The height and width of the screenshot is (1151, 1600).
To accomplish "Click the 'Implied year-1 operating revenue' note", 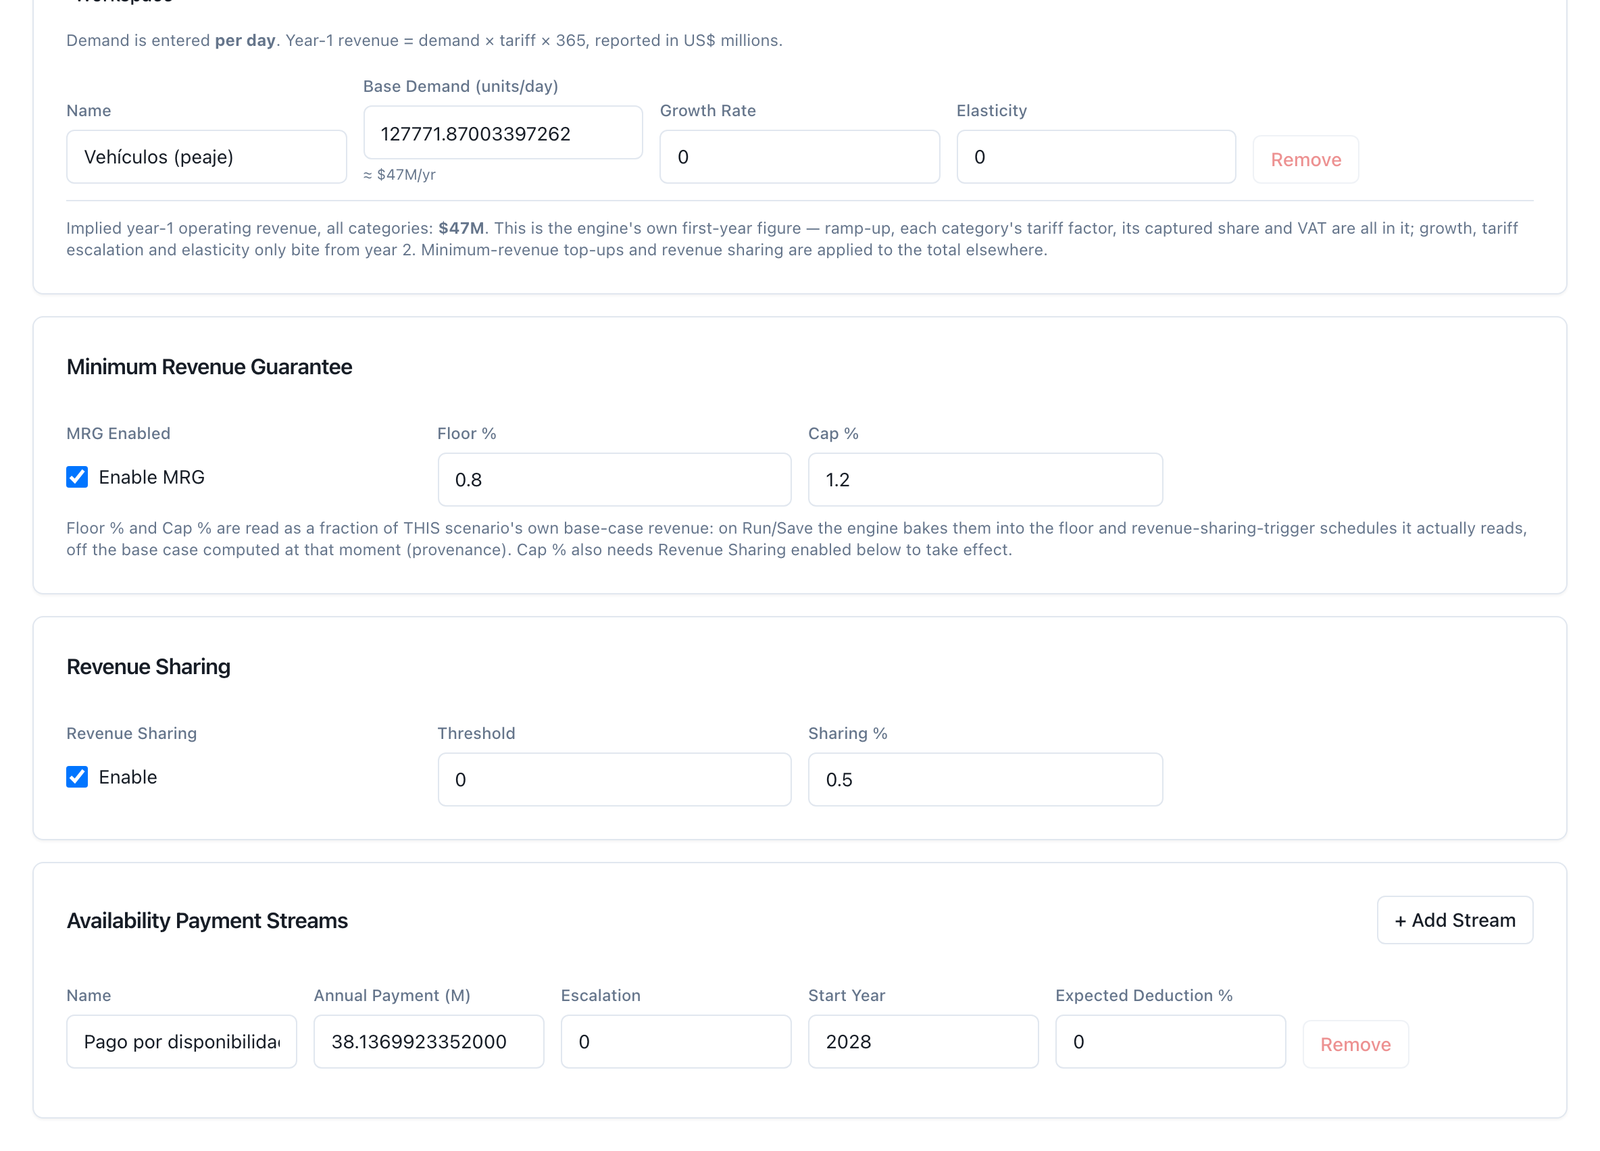I will point(793,239).
